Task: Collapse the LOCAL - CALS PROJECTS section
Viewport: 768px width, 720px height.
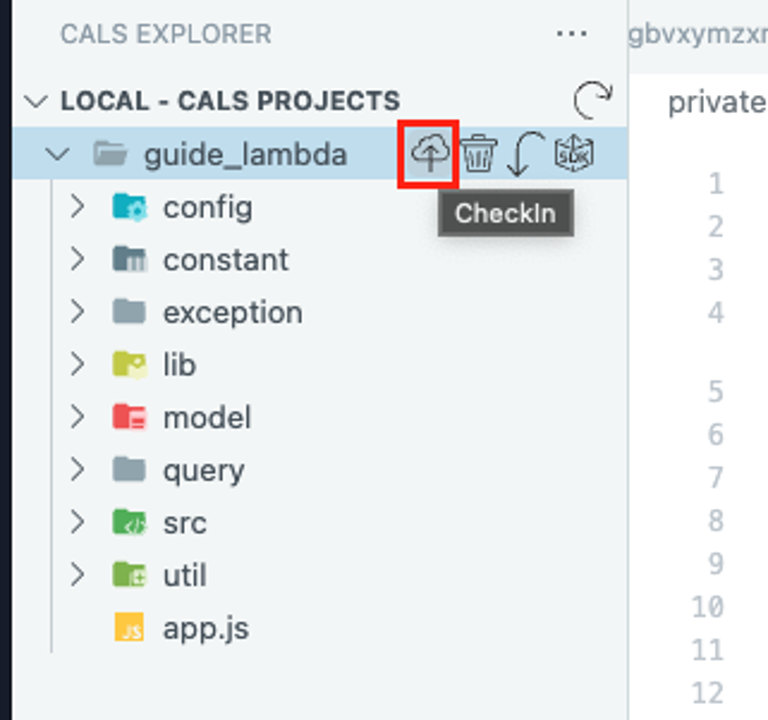Action: point(36,101)
